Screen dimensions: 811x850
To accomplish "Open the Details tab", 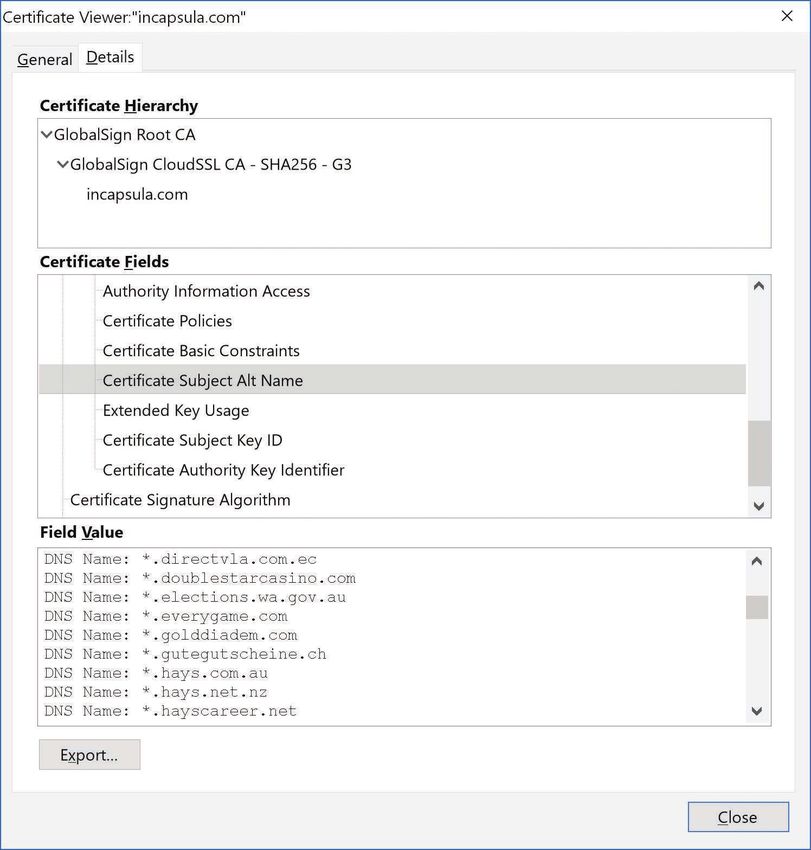I will [110, 57].
